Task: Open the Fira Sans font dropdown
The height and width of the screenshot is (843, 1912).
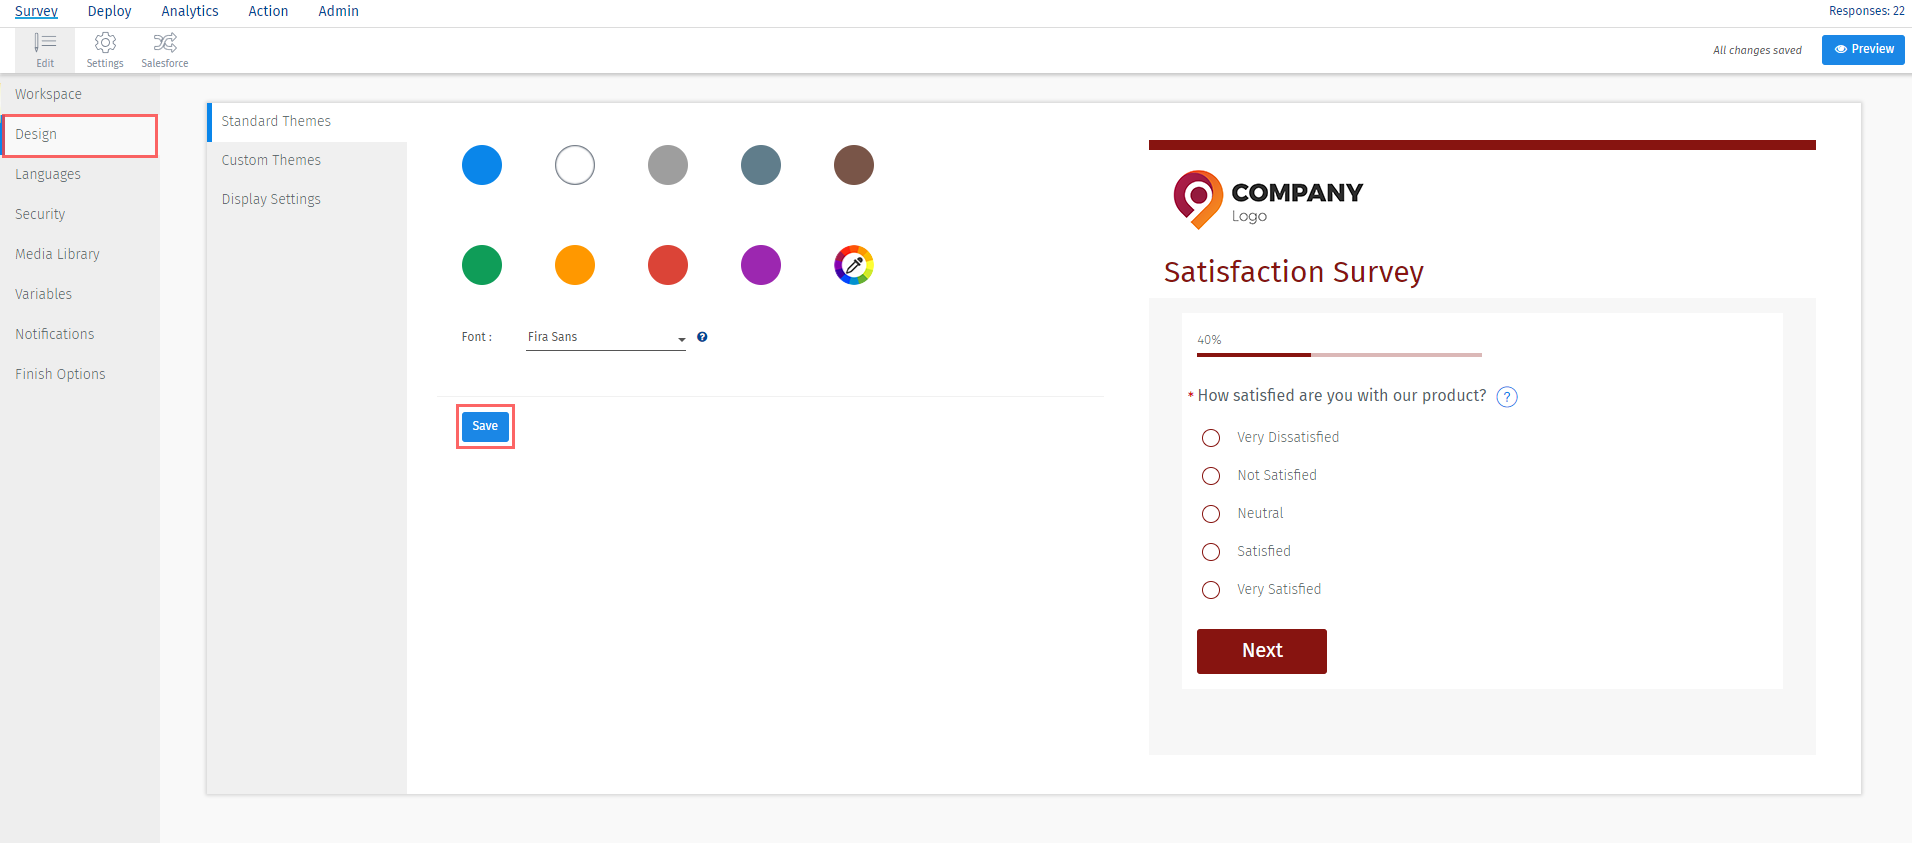Action: click(605, 338)
